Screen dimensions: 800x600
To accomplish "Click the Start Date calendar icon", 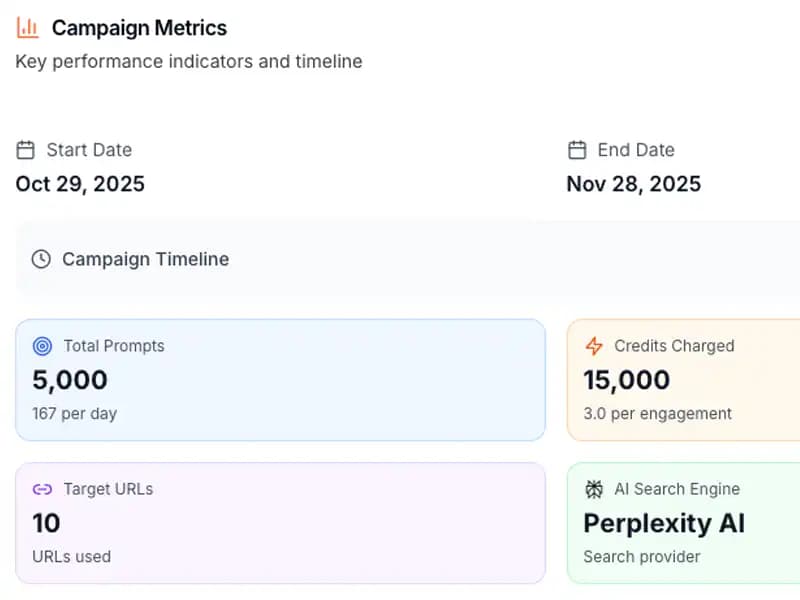I will pyautogui.click(x=25, y=149).
